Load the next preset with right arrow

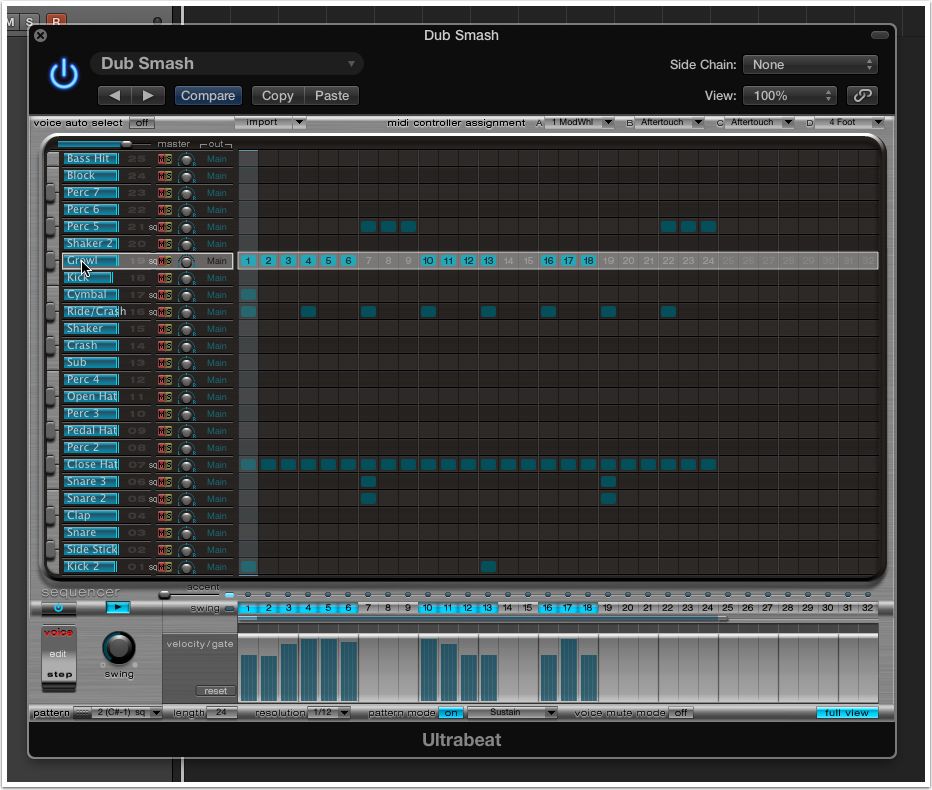tap(148, 96)
